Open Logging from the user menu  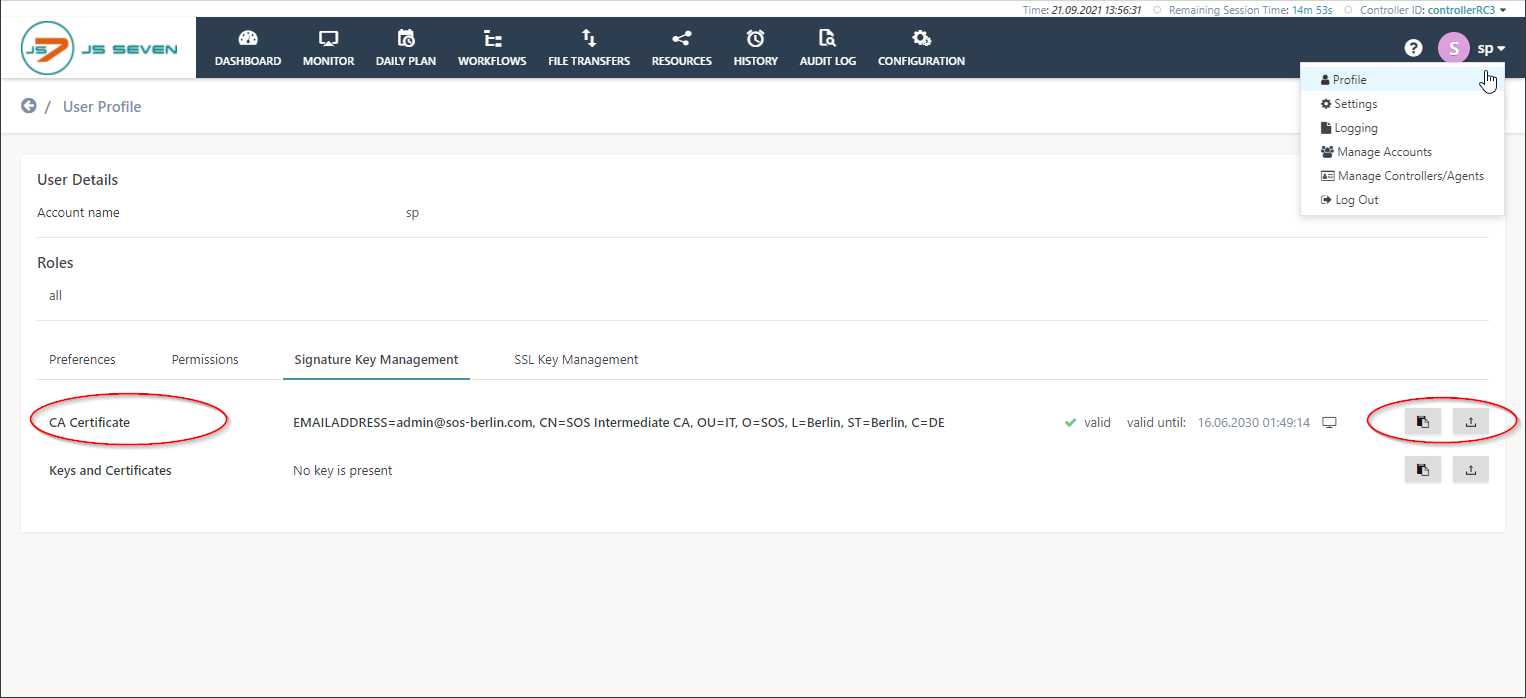1402,127
